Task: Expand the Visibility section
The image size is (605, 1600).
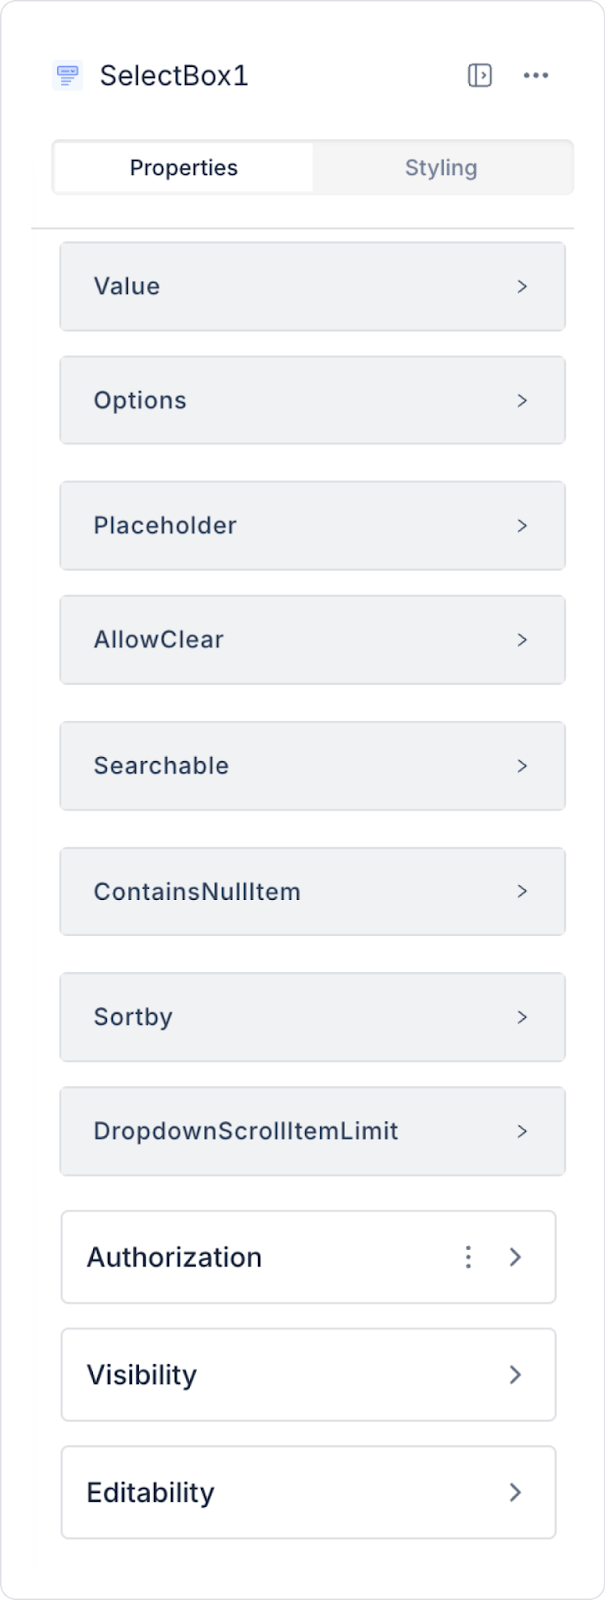Action: pyautogui.click(x=308, y=1375)
